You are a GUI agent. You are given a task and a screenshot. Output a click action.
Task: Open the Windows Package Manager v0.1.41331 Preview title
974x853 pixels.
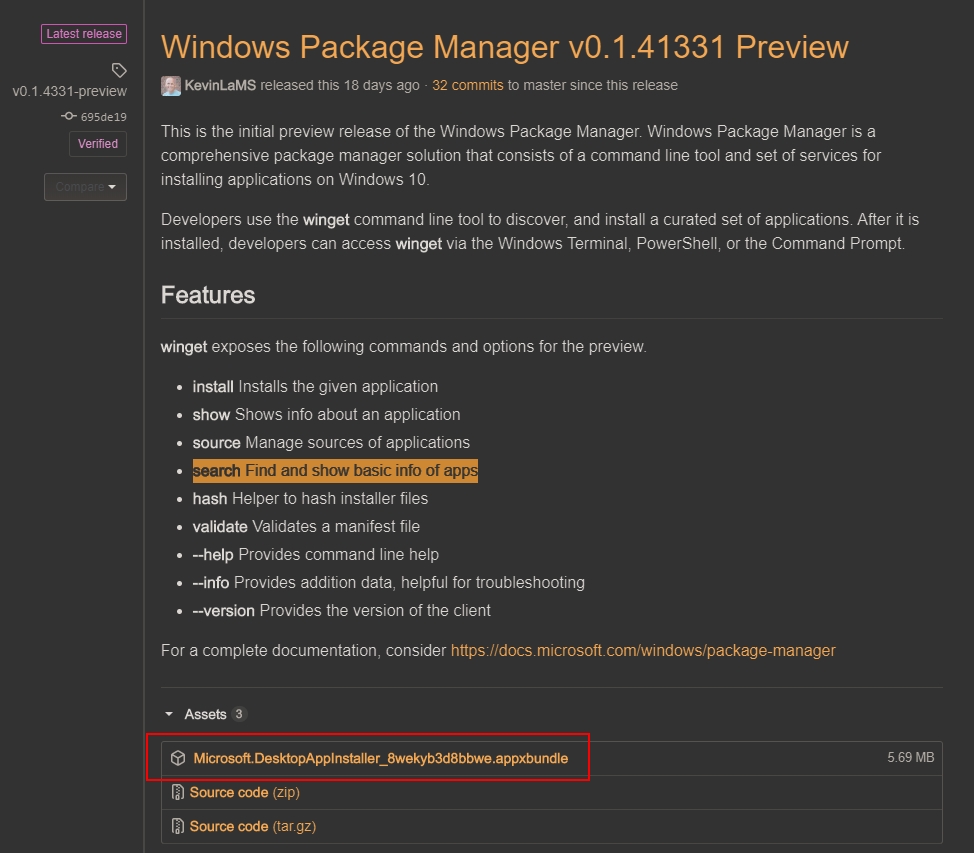(504, 47)
